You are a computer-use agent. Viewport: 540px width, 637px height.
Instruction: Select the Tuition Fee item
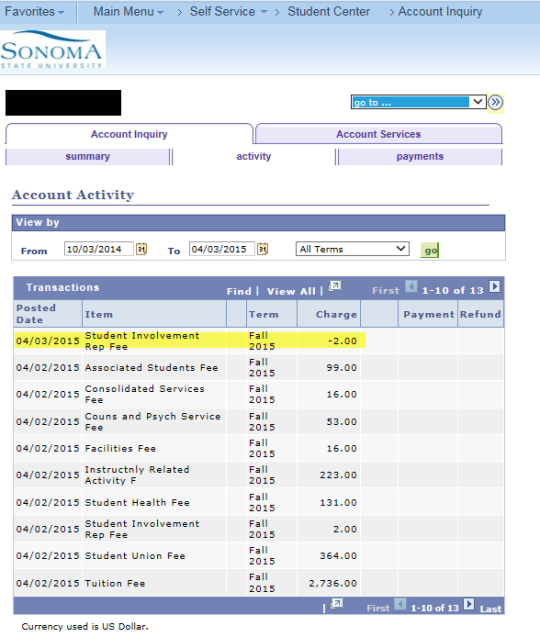[115, 583]
